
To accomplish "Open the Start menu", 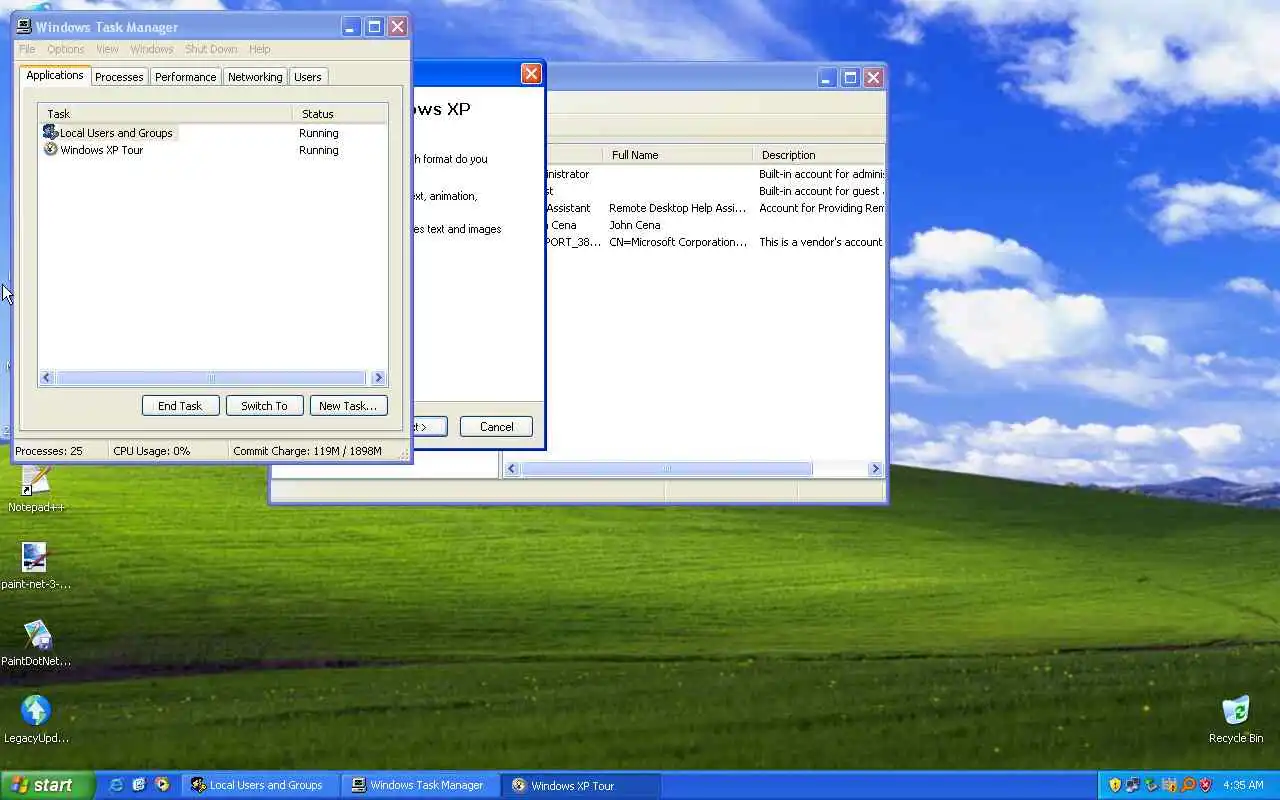I will tap(47, 785).
